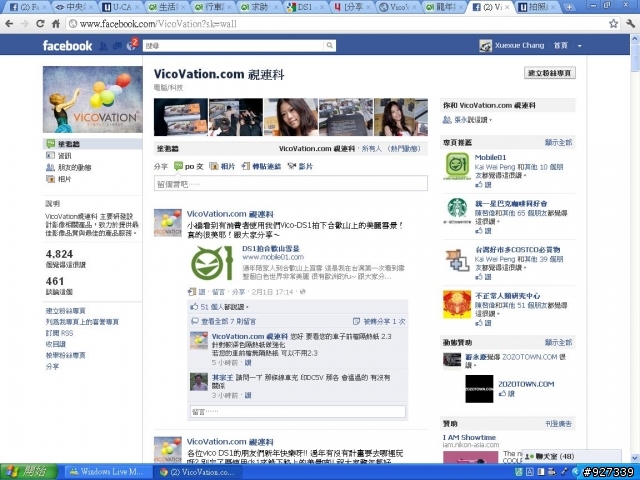640x480 pixels.
Task: Like the ZOZOTOWN.COM page
Action: (x=507, y=394)
